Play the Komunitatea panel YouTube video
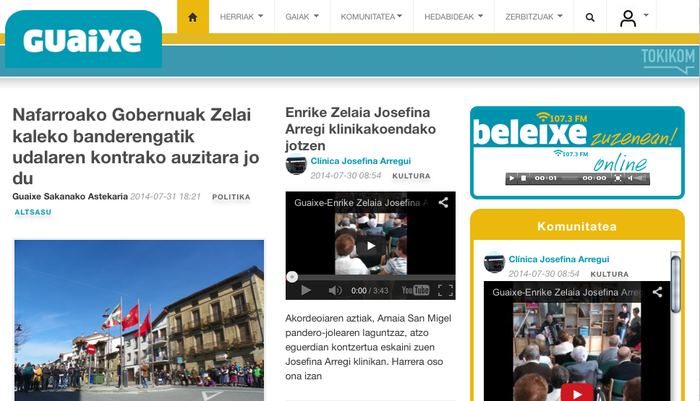Viewport: 700px width, 401px height. point(577,394)
